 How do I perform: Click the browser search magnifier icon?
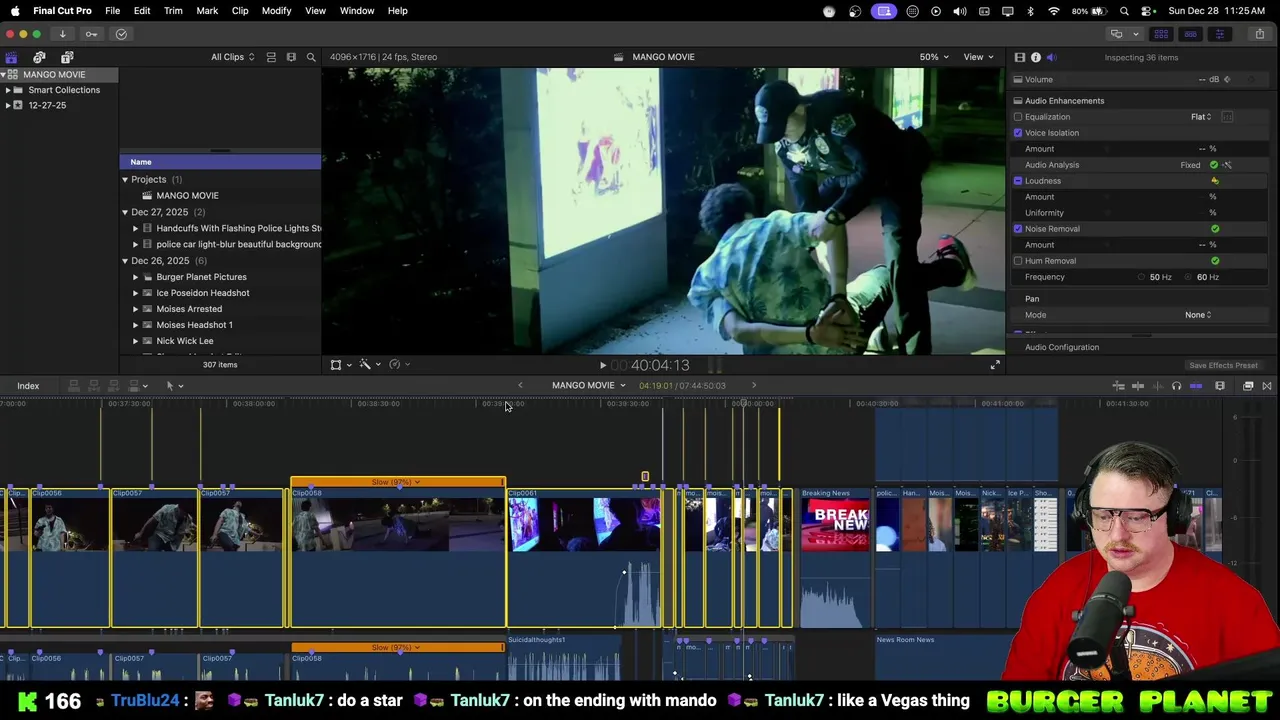pyautogui.click(x=311, y=57)
